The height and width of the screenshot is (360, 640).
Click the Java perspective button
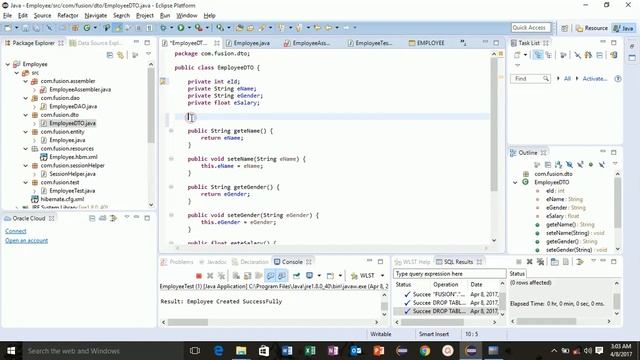coord(624,28)
